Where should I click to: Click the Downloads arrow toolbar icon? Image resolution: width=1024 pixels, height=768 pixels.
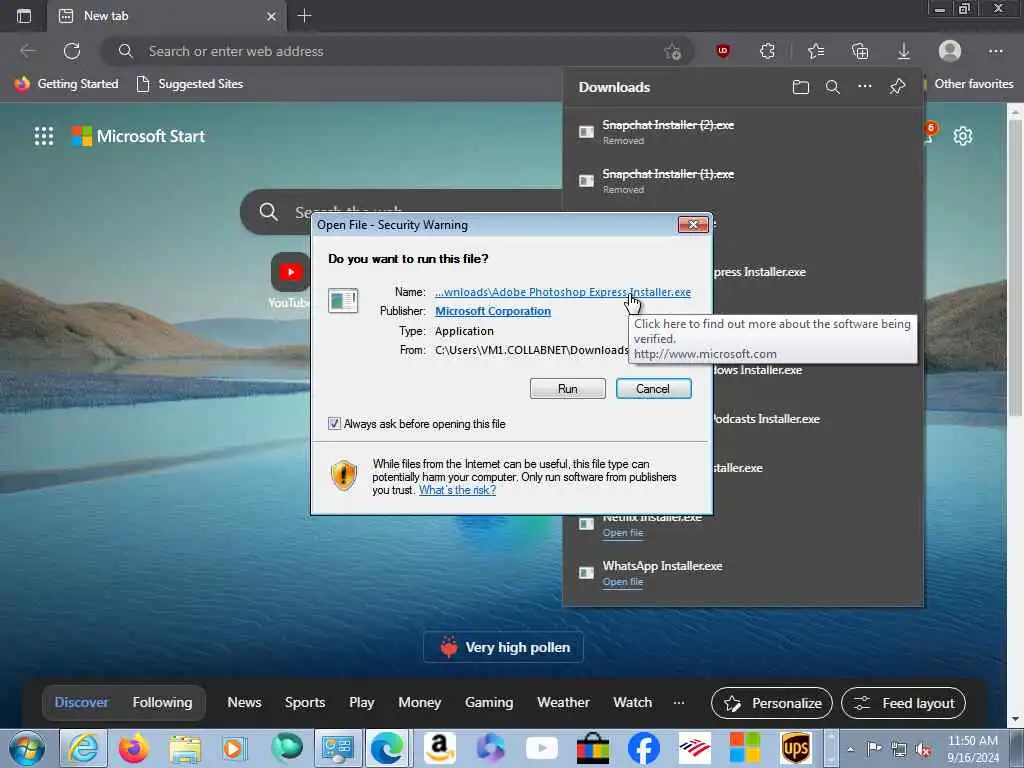click(904, 51)
